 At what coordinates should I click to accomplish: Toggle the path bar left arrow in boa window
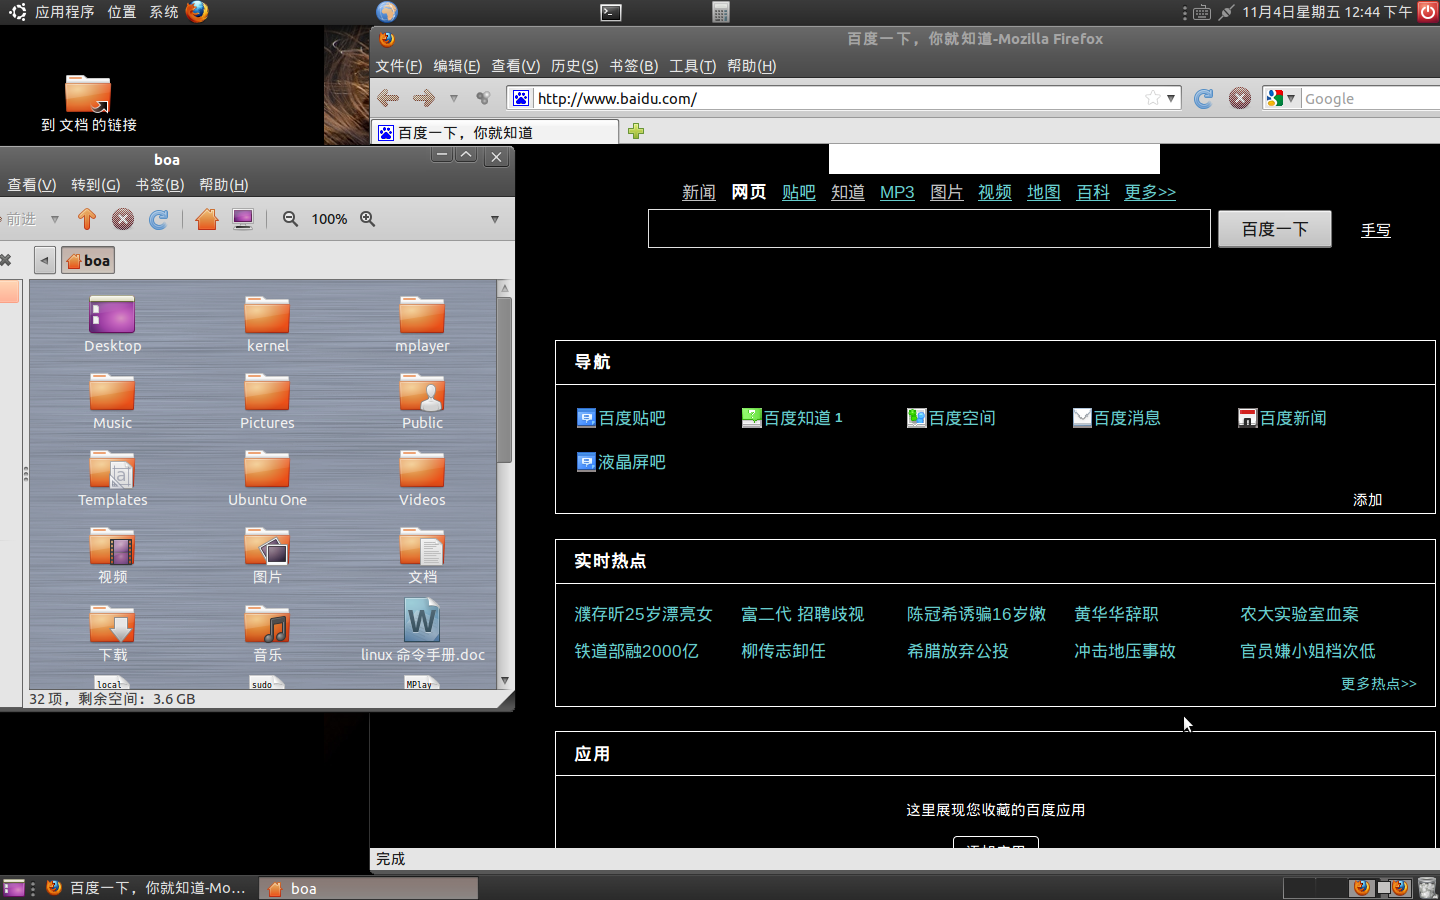(44, 260)
